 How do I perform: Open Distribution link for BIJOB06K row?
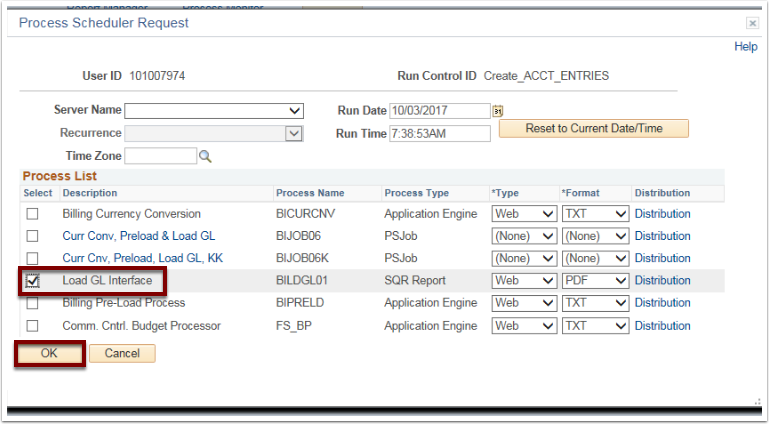tap(663, 258)
